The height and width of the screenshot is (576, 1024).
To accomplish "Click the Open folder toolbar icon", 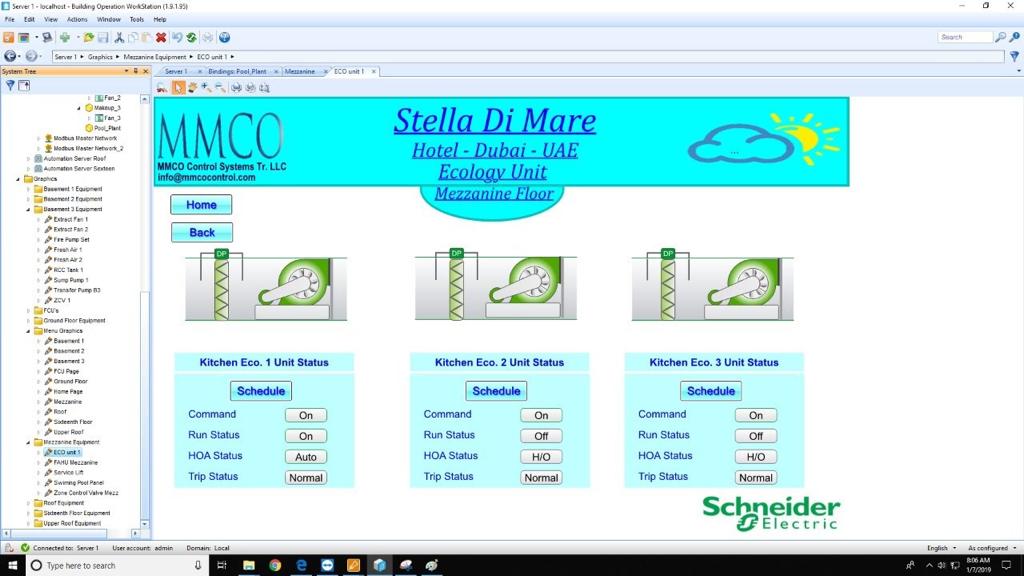I will coord(89,37).
